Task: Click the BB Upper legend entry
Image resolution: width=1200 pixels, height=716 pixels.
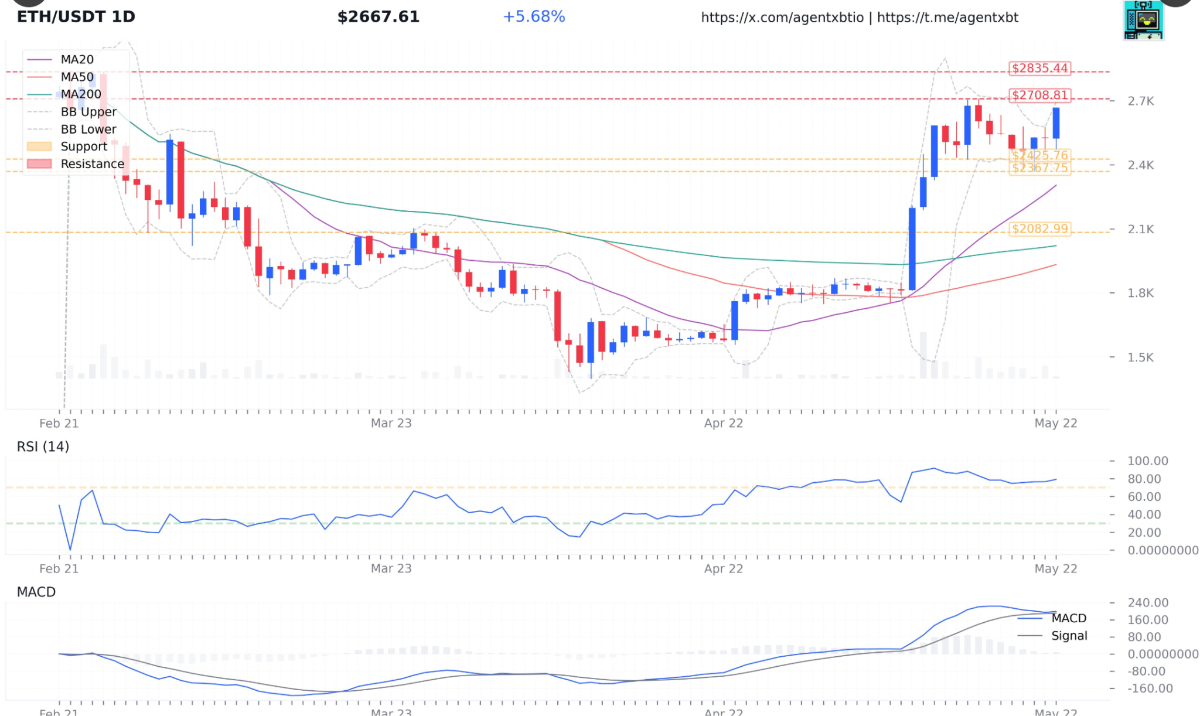Action: click(x=88, y=112)
